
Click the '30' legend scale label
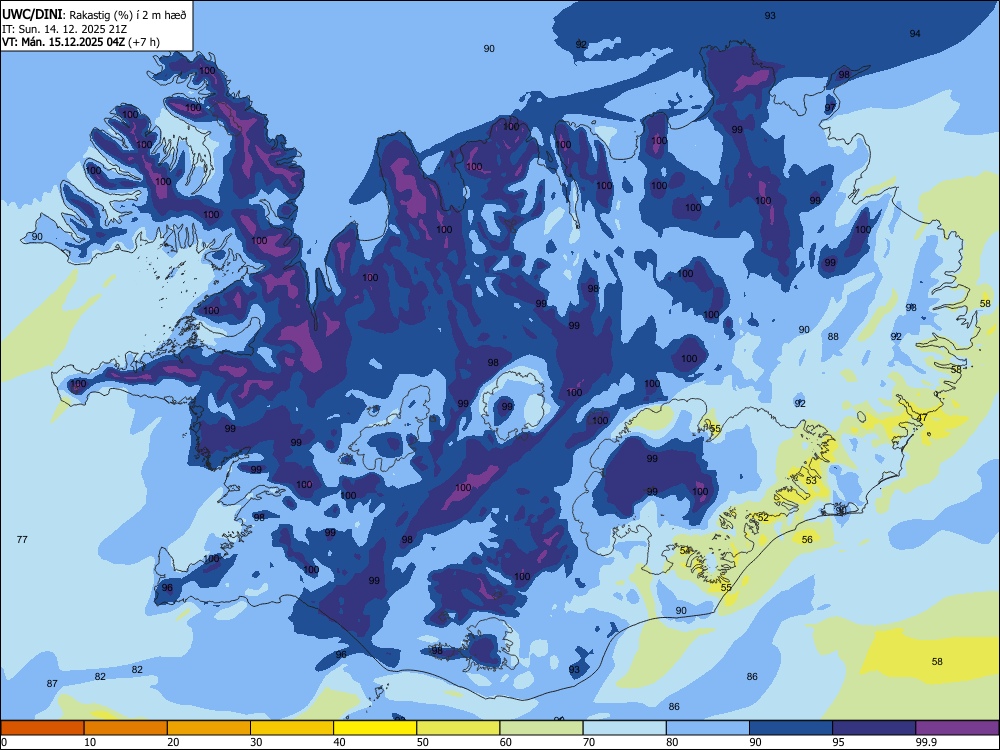[x=256, y=742]
